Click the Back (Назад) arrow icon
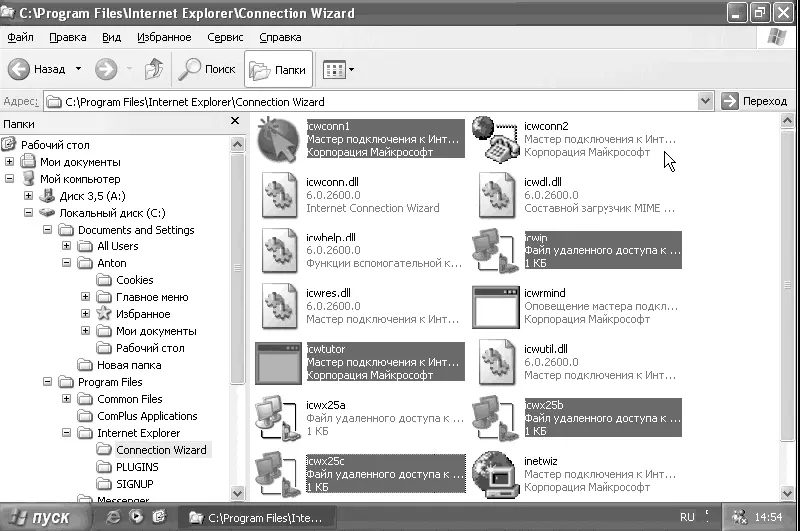 click(19, 69)
